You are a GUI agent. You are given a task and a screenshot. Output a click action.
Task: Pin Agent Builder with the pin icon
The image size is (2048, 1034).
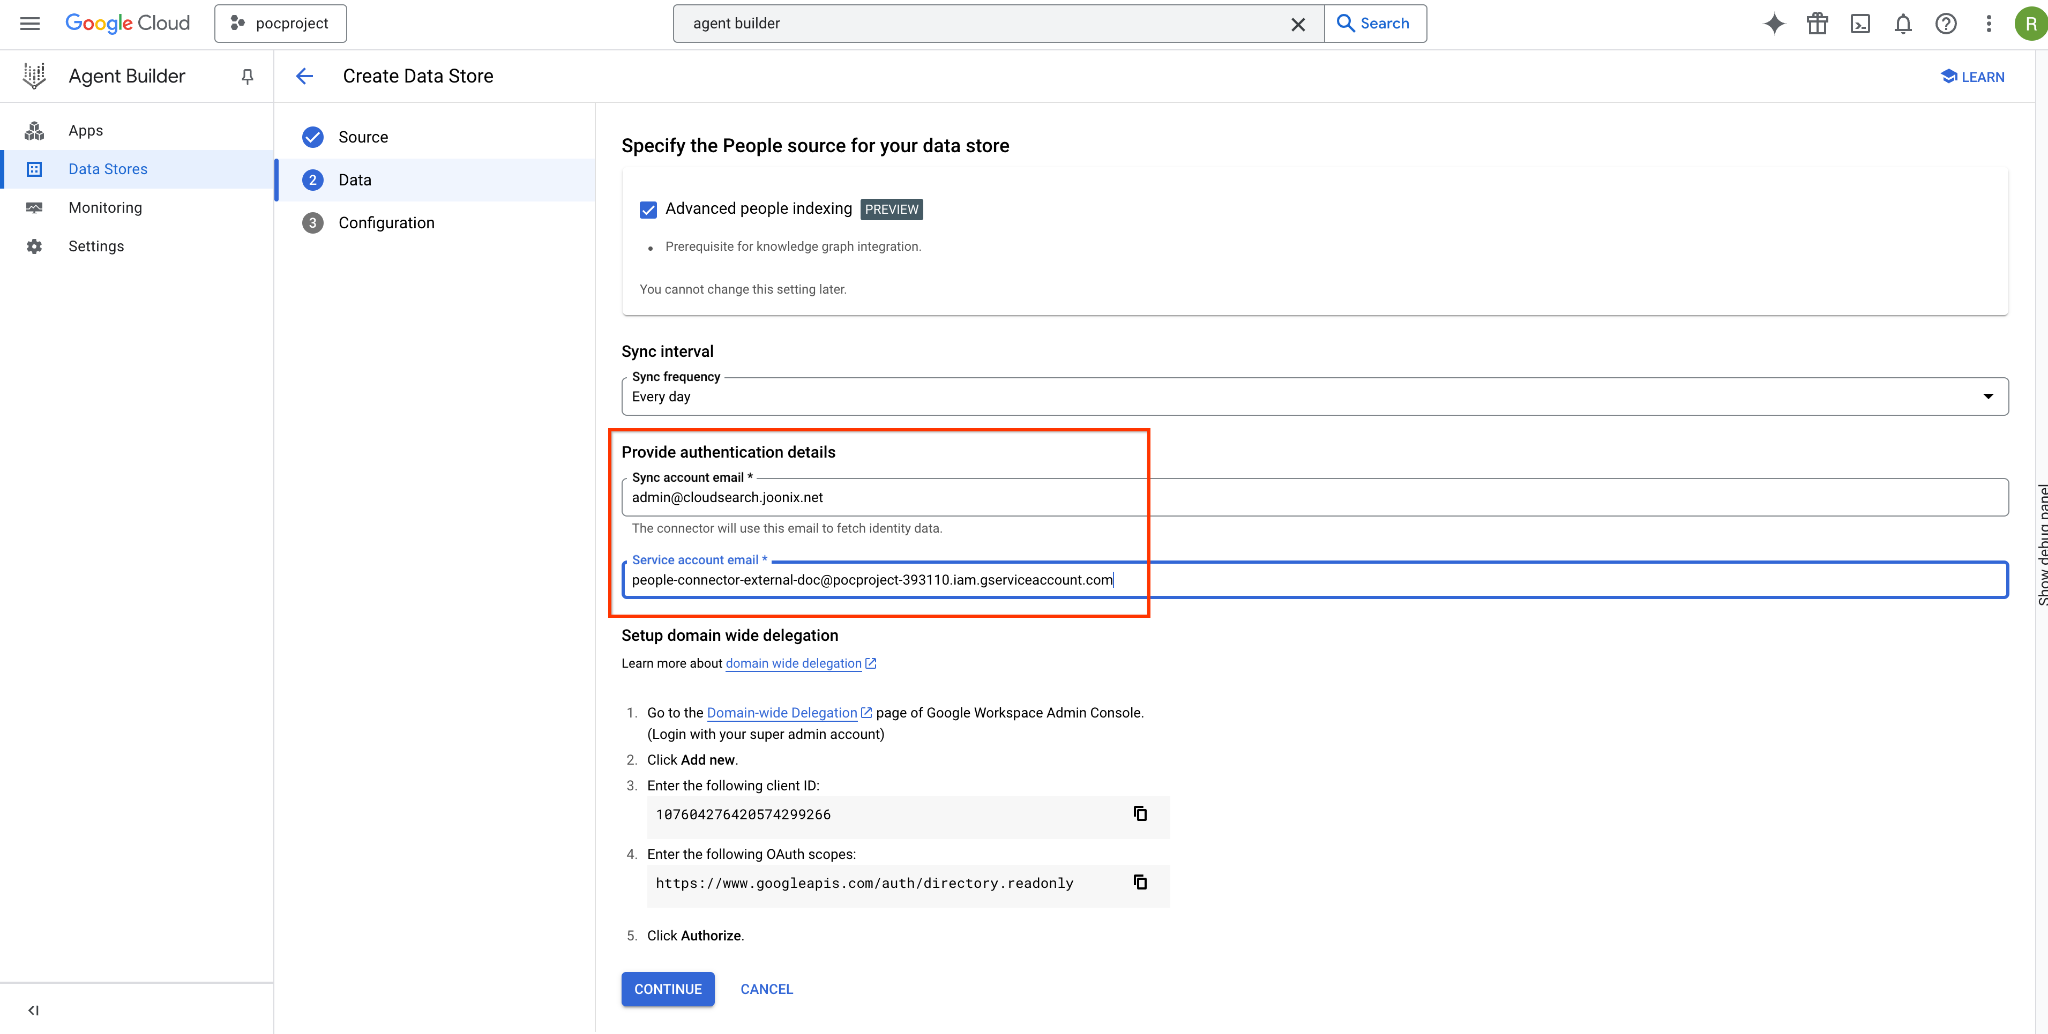(247, 76)
